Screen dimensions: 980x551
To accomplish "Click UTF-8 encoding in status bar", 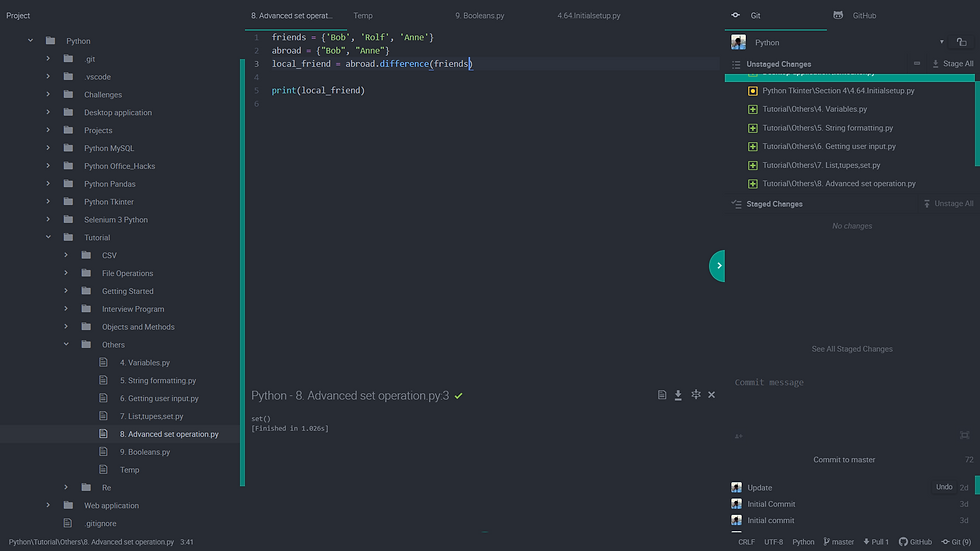I will click(773, 542).
